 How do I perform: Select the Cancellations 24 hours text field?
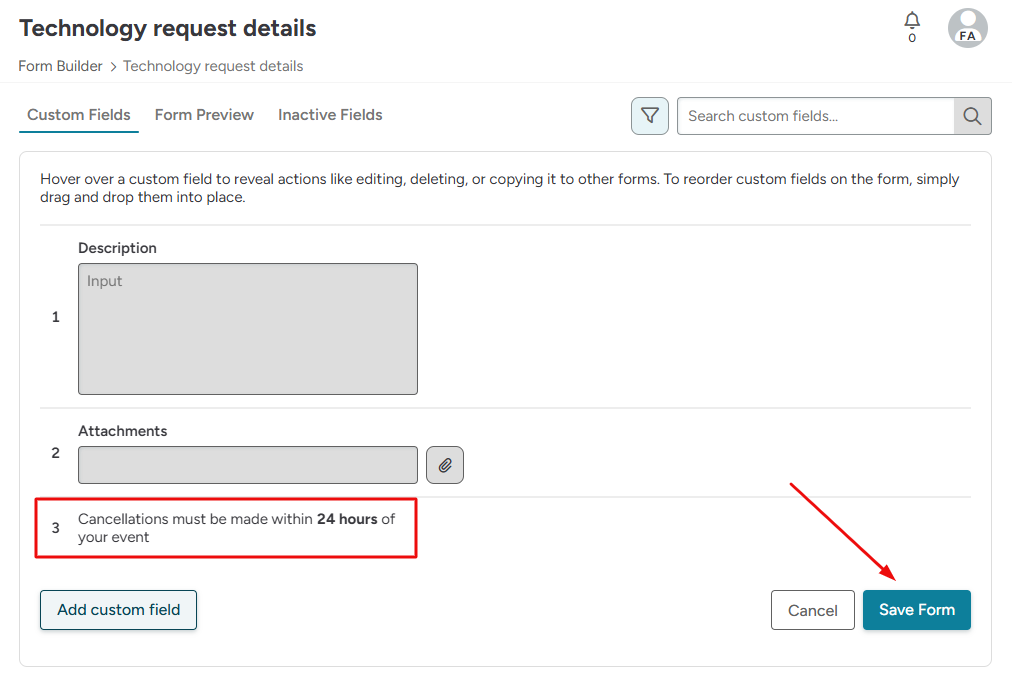click(x=237, y=528)
